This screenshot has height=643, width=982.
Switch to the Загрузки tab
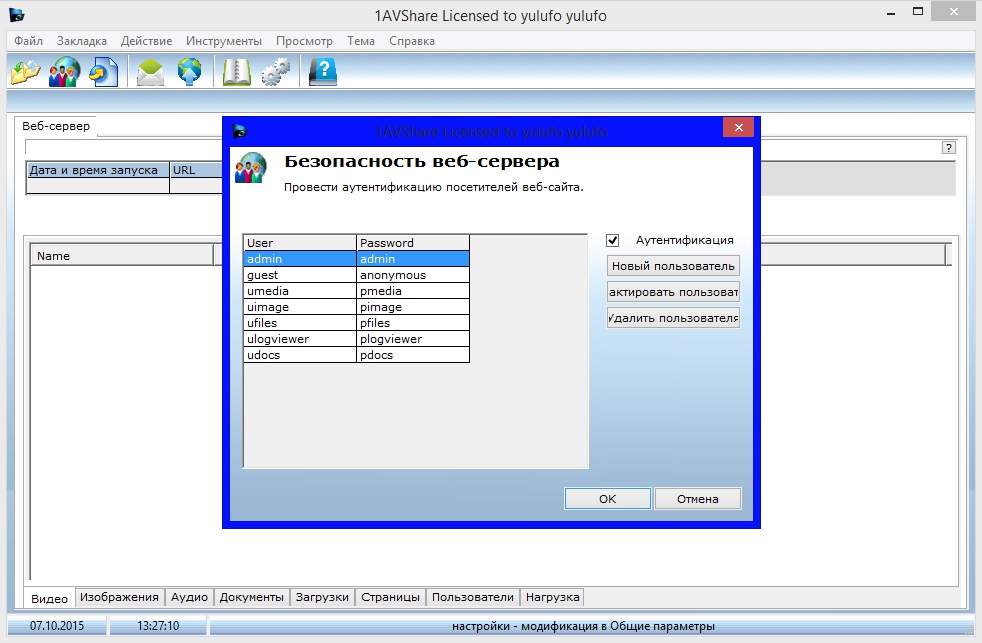[x=322, y=597]
